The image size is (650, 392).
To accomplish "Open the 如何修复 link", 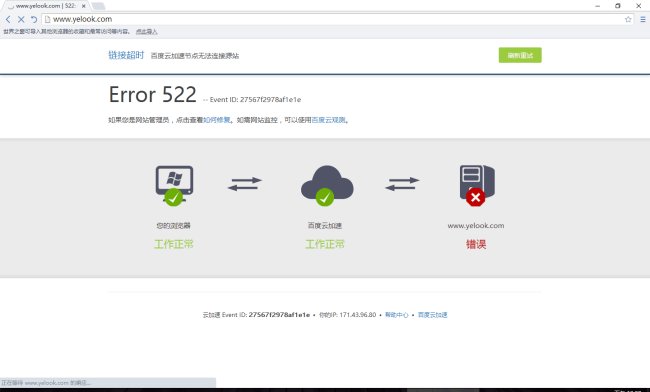I will pos(216,120).
